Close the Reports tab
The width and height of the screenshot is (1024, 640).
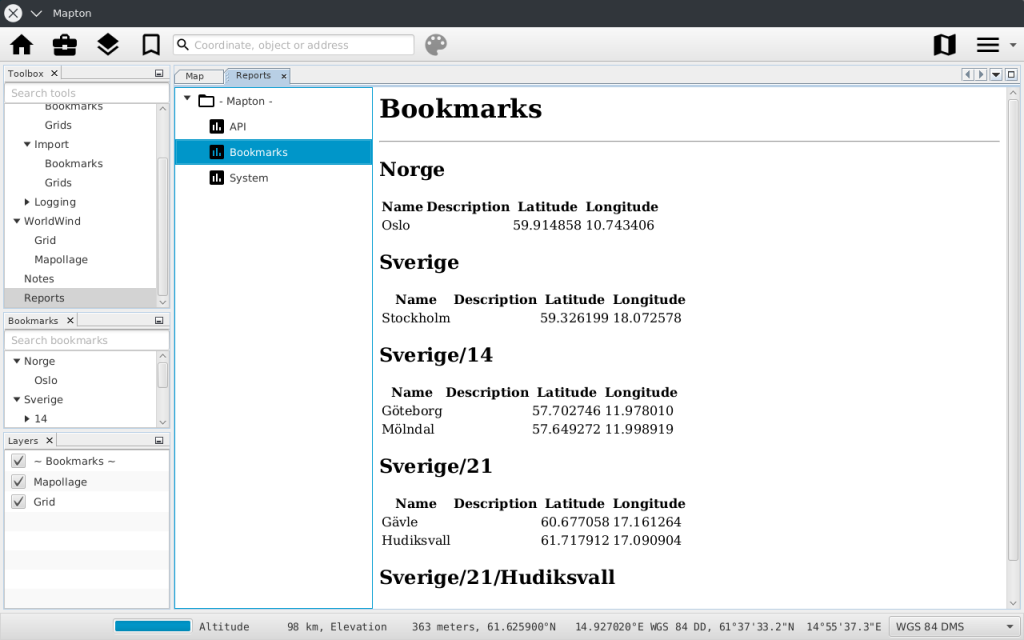[283, 76]
